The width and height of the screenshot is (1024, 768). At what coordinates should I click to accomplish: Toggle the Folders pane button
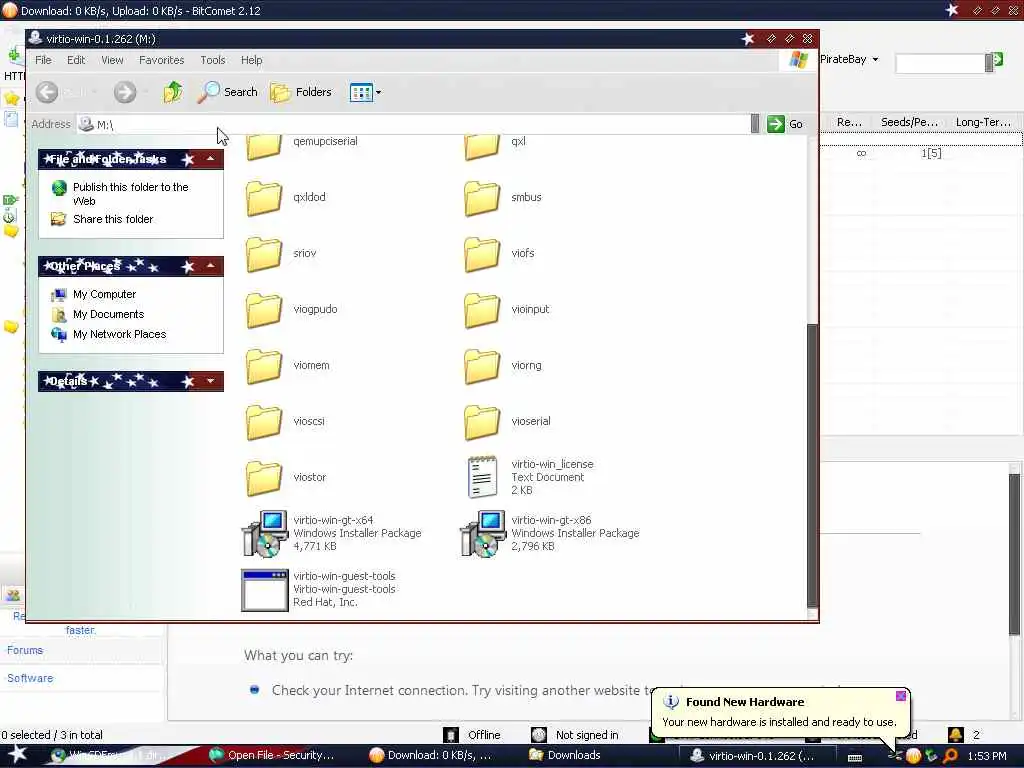pos(301,92)
